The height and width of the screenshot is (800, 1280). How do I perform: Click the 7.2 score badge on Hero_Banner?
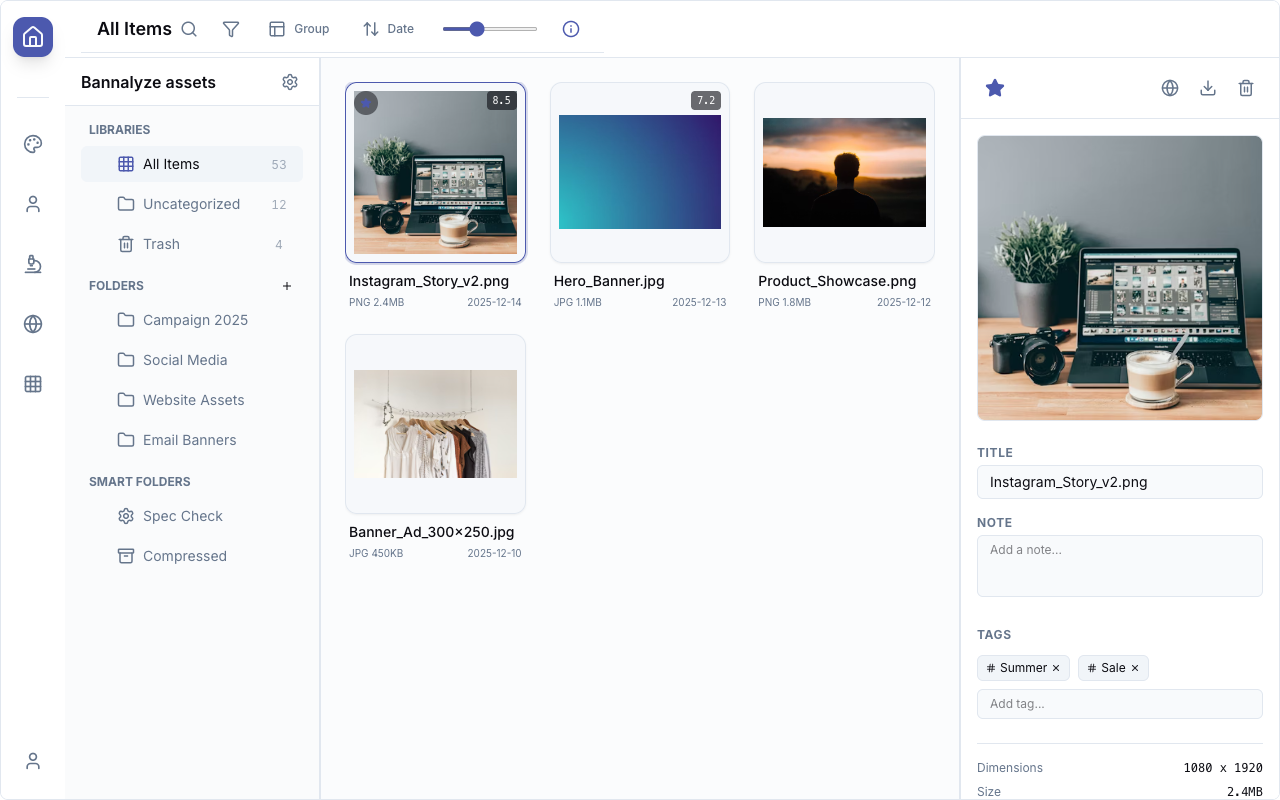706,100
